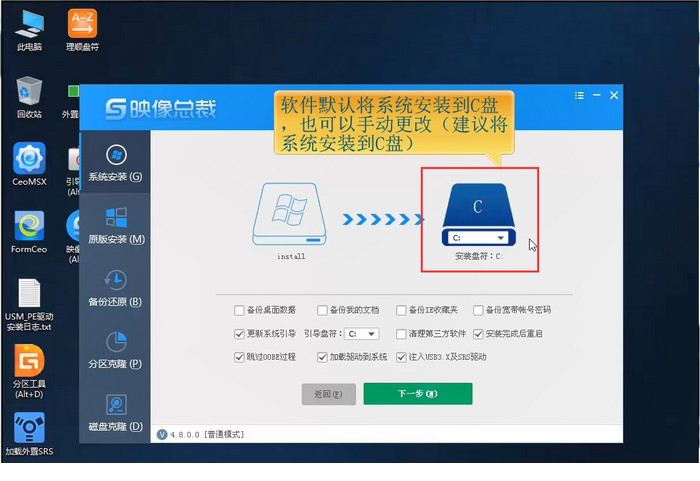The width and height of the screenshot is (700, 481).
Task: Uncheck 更新系统引导 checkbox
Action: tap(239, 334)
